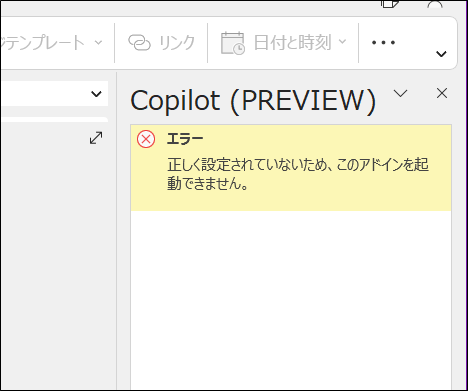The height and width of the screenshot is (391, 468).
Task: Click the 日付と時刻 calendar icon
Action: 233,43
